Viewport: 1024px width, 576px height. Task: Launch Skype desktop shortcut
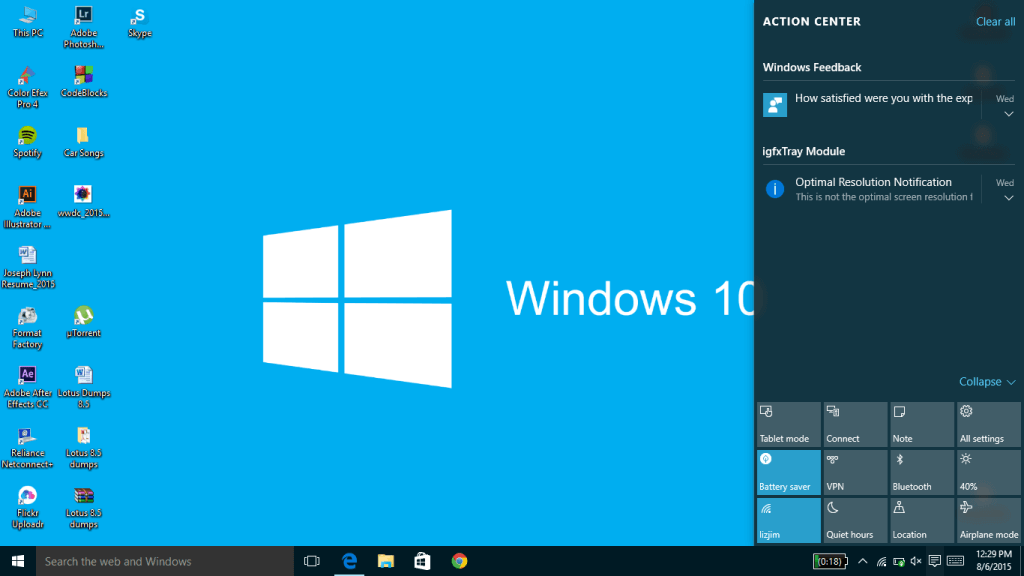point(139,22)
